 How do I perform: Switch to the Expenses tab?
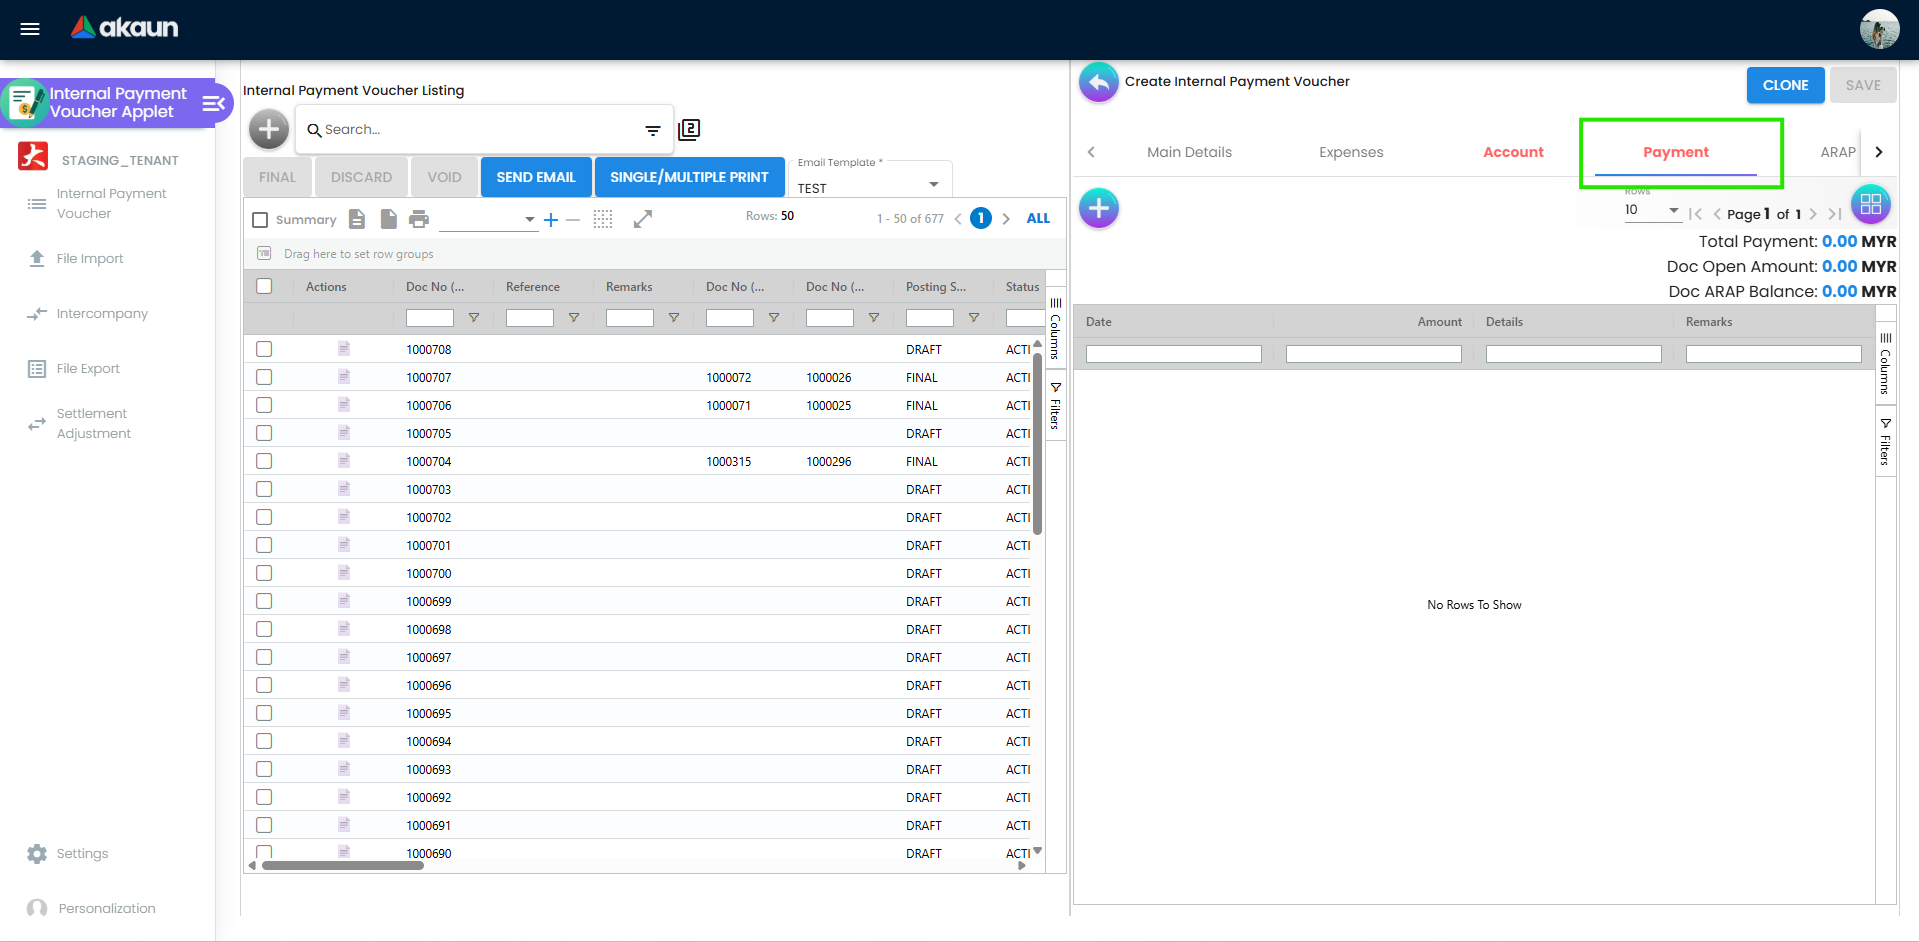[1351, 152]
